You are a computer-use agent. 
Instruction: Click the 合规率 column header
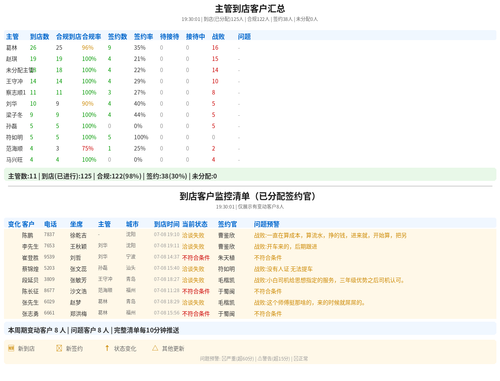[x=92, y=37]
